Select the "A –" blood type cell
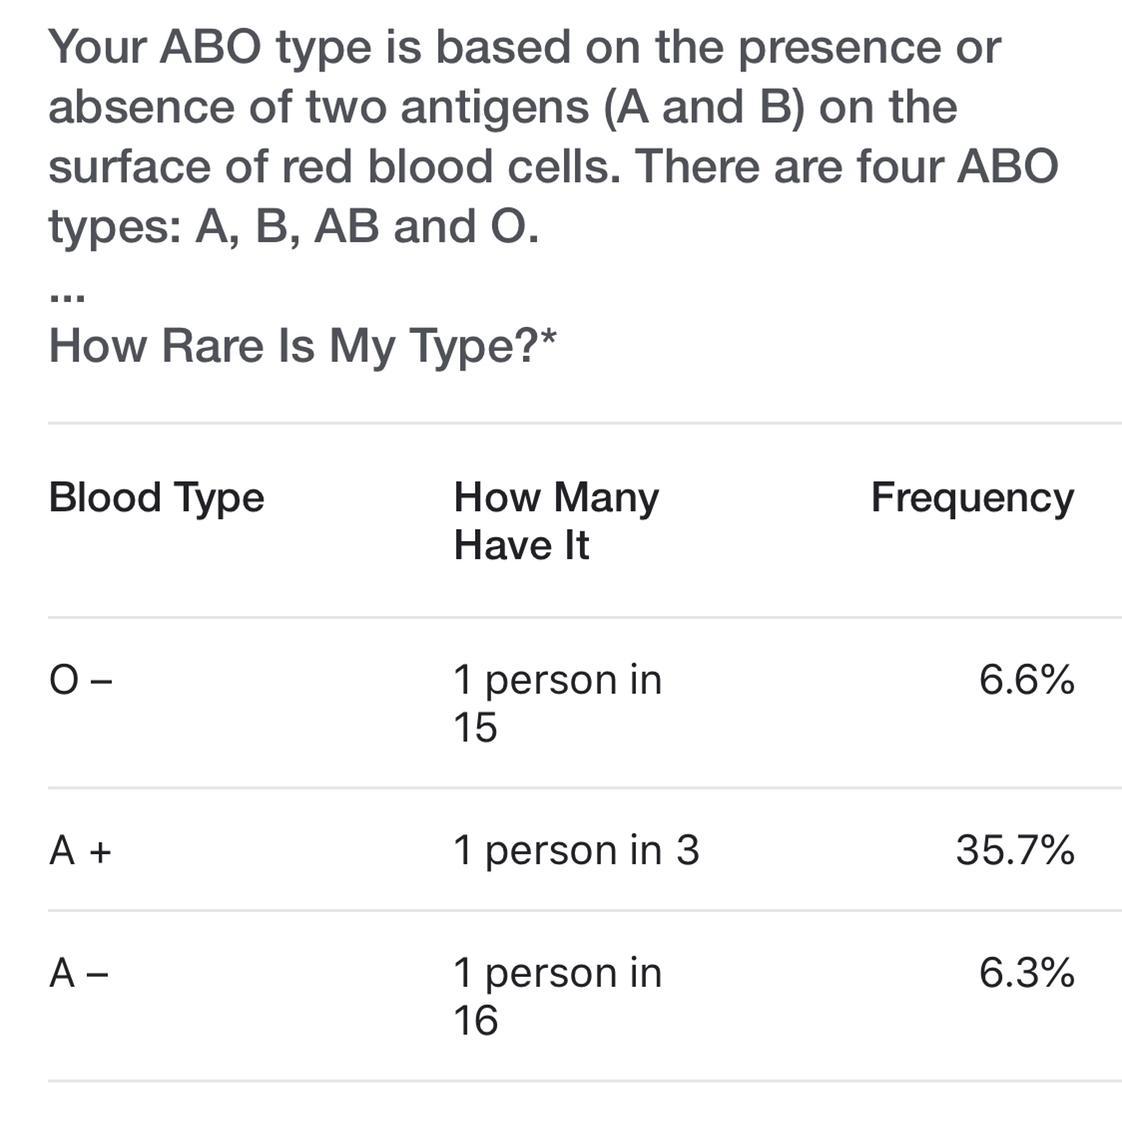 click(x=79, y=972)
